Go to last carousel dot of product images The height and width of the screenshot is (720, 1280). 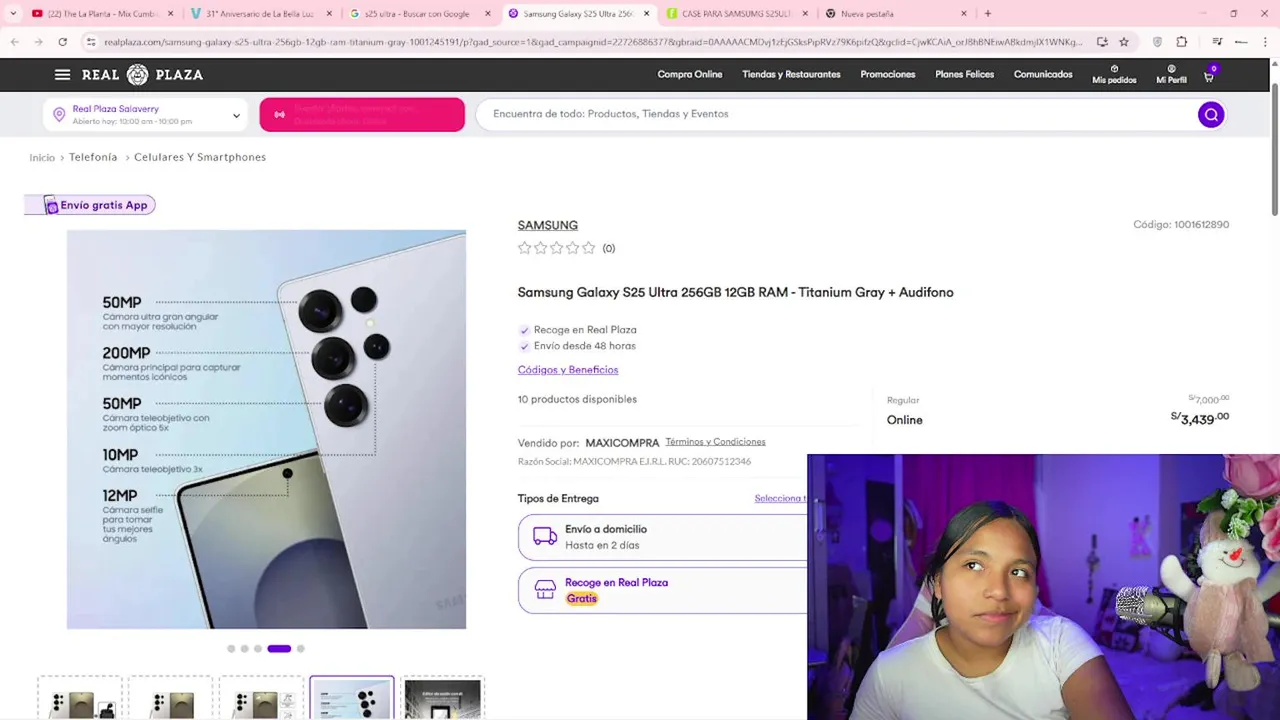click(x=300, y=649)
